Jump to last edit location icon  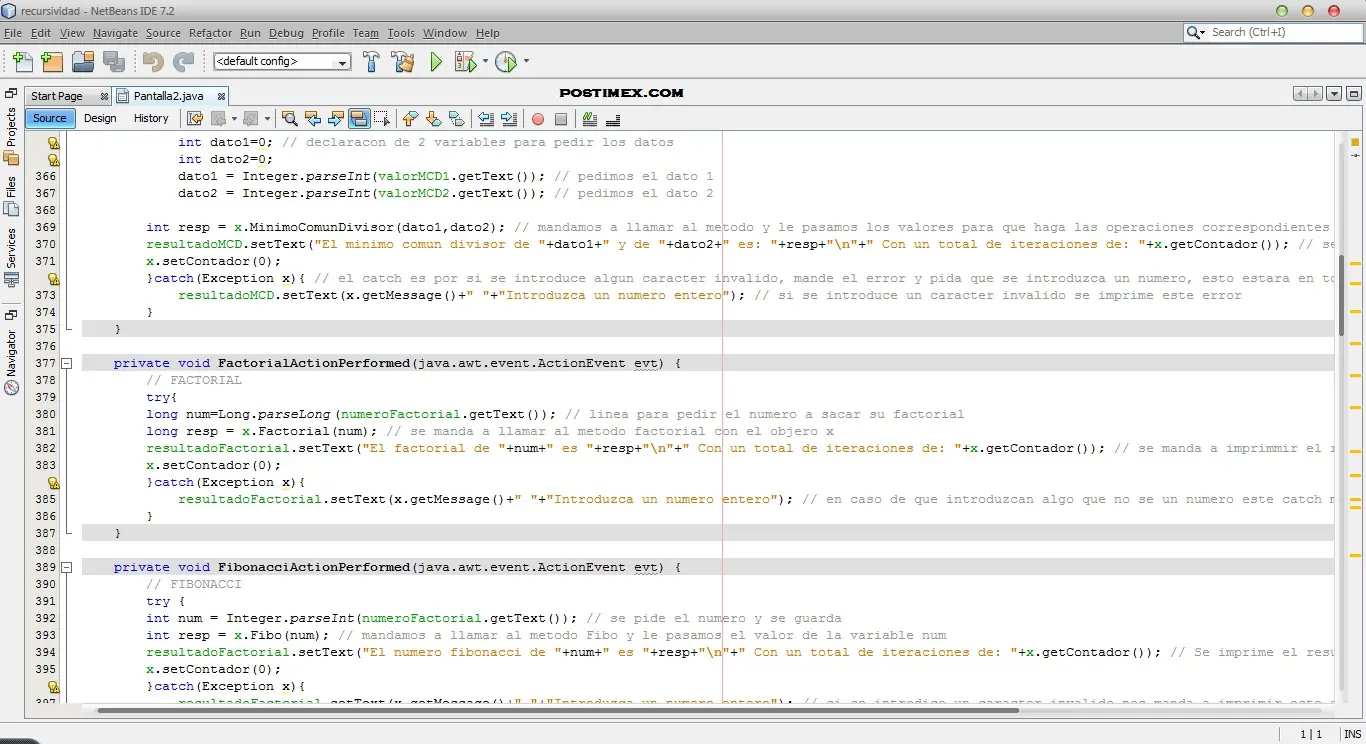pyautogui.click(x=195, y=118)
